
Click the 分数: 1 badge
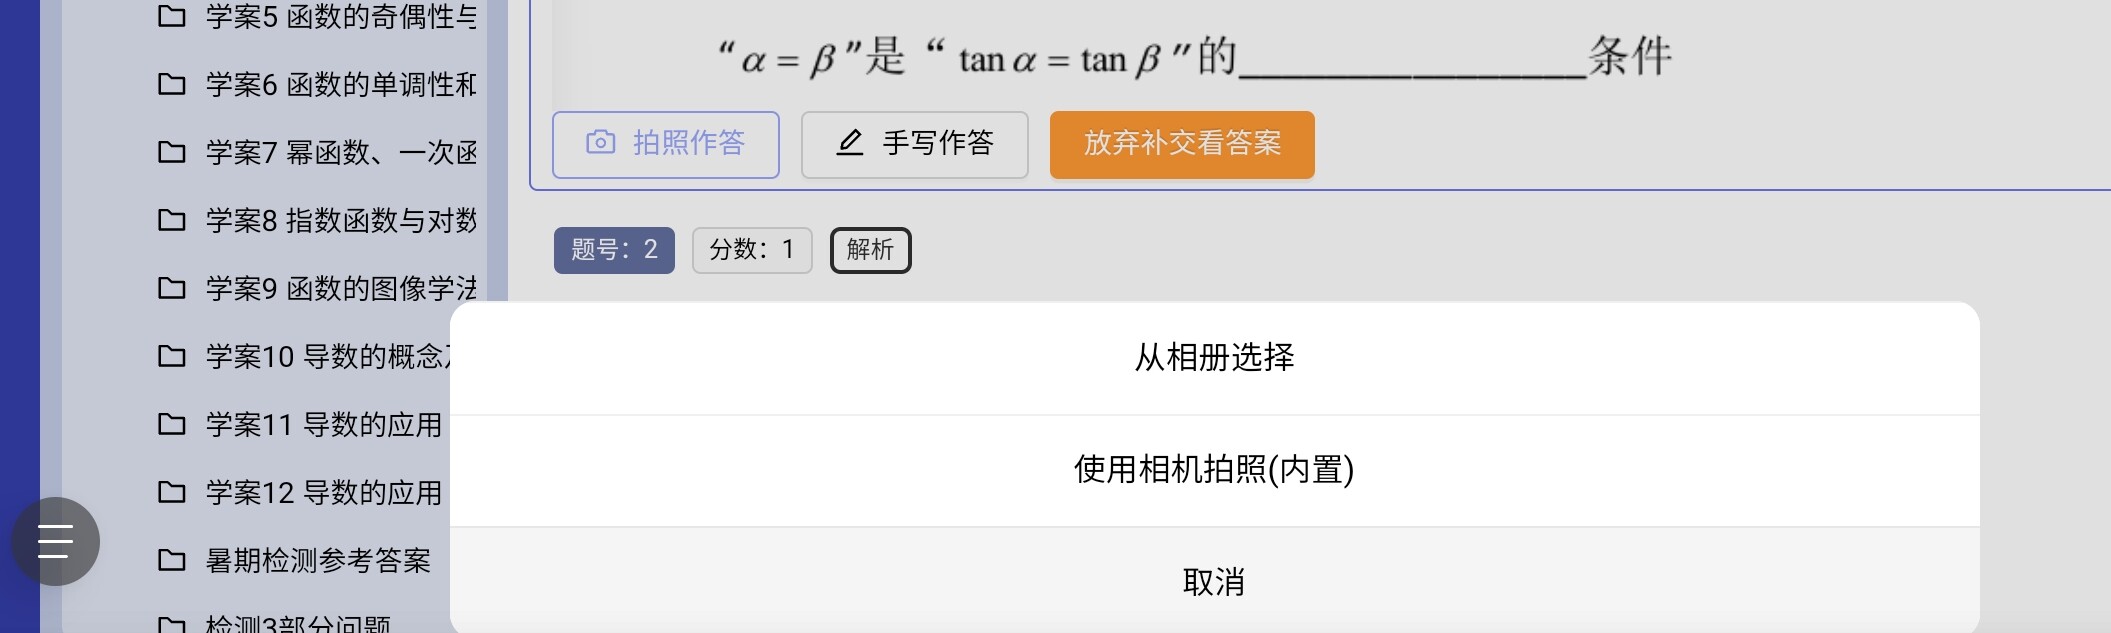click(752, 250)
